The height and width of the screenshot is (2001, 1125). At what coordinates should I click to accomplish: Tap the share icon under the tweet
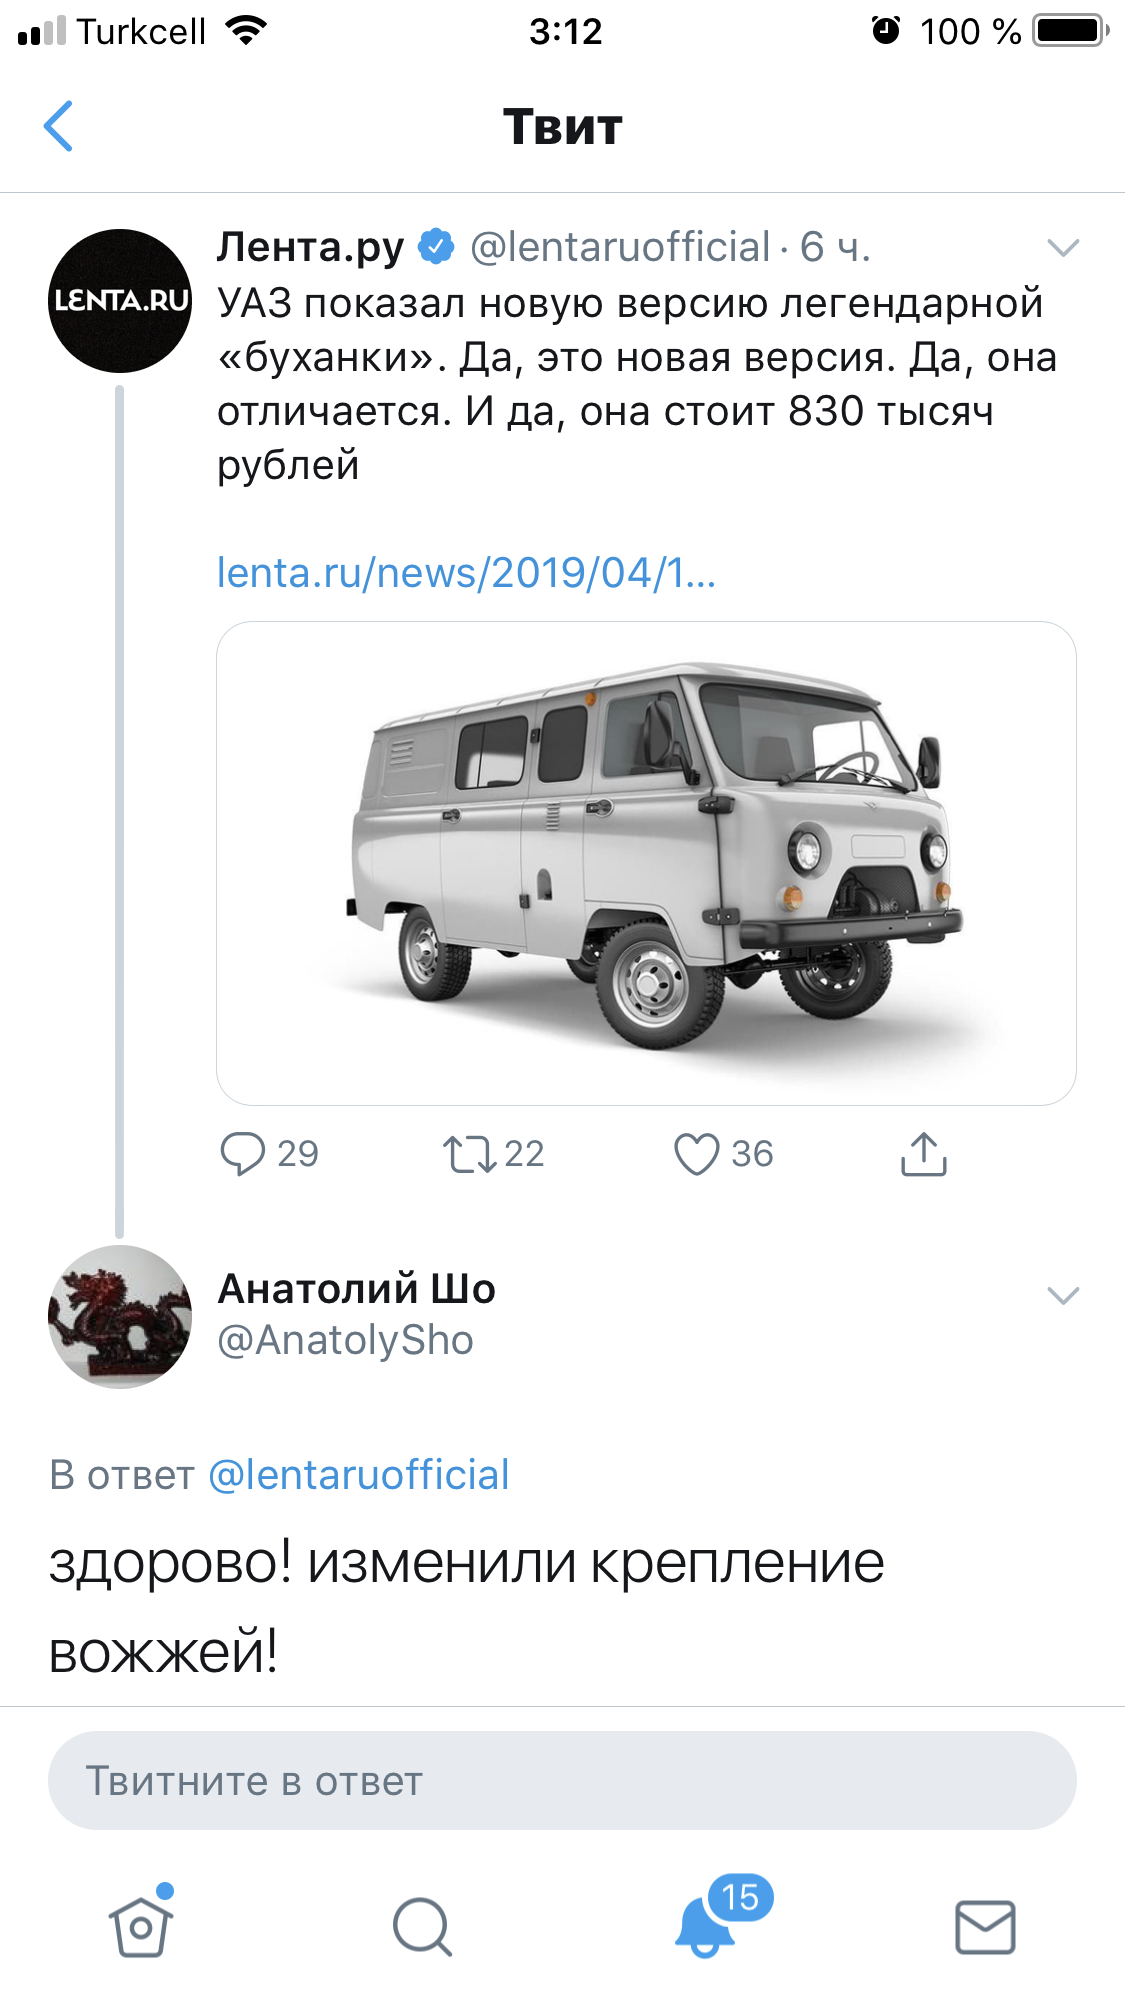pos(923,1154)
